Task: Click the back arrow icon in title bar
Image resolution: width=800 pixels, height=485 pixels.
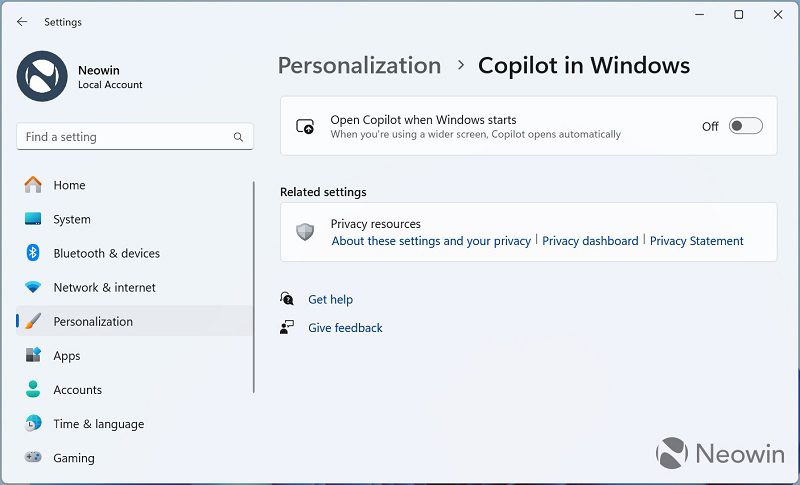Action: click(x=22, y=21)
